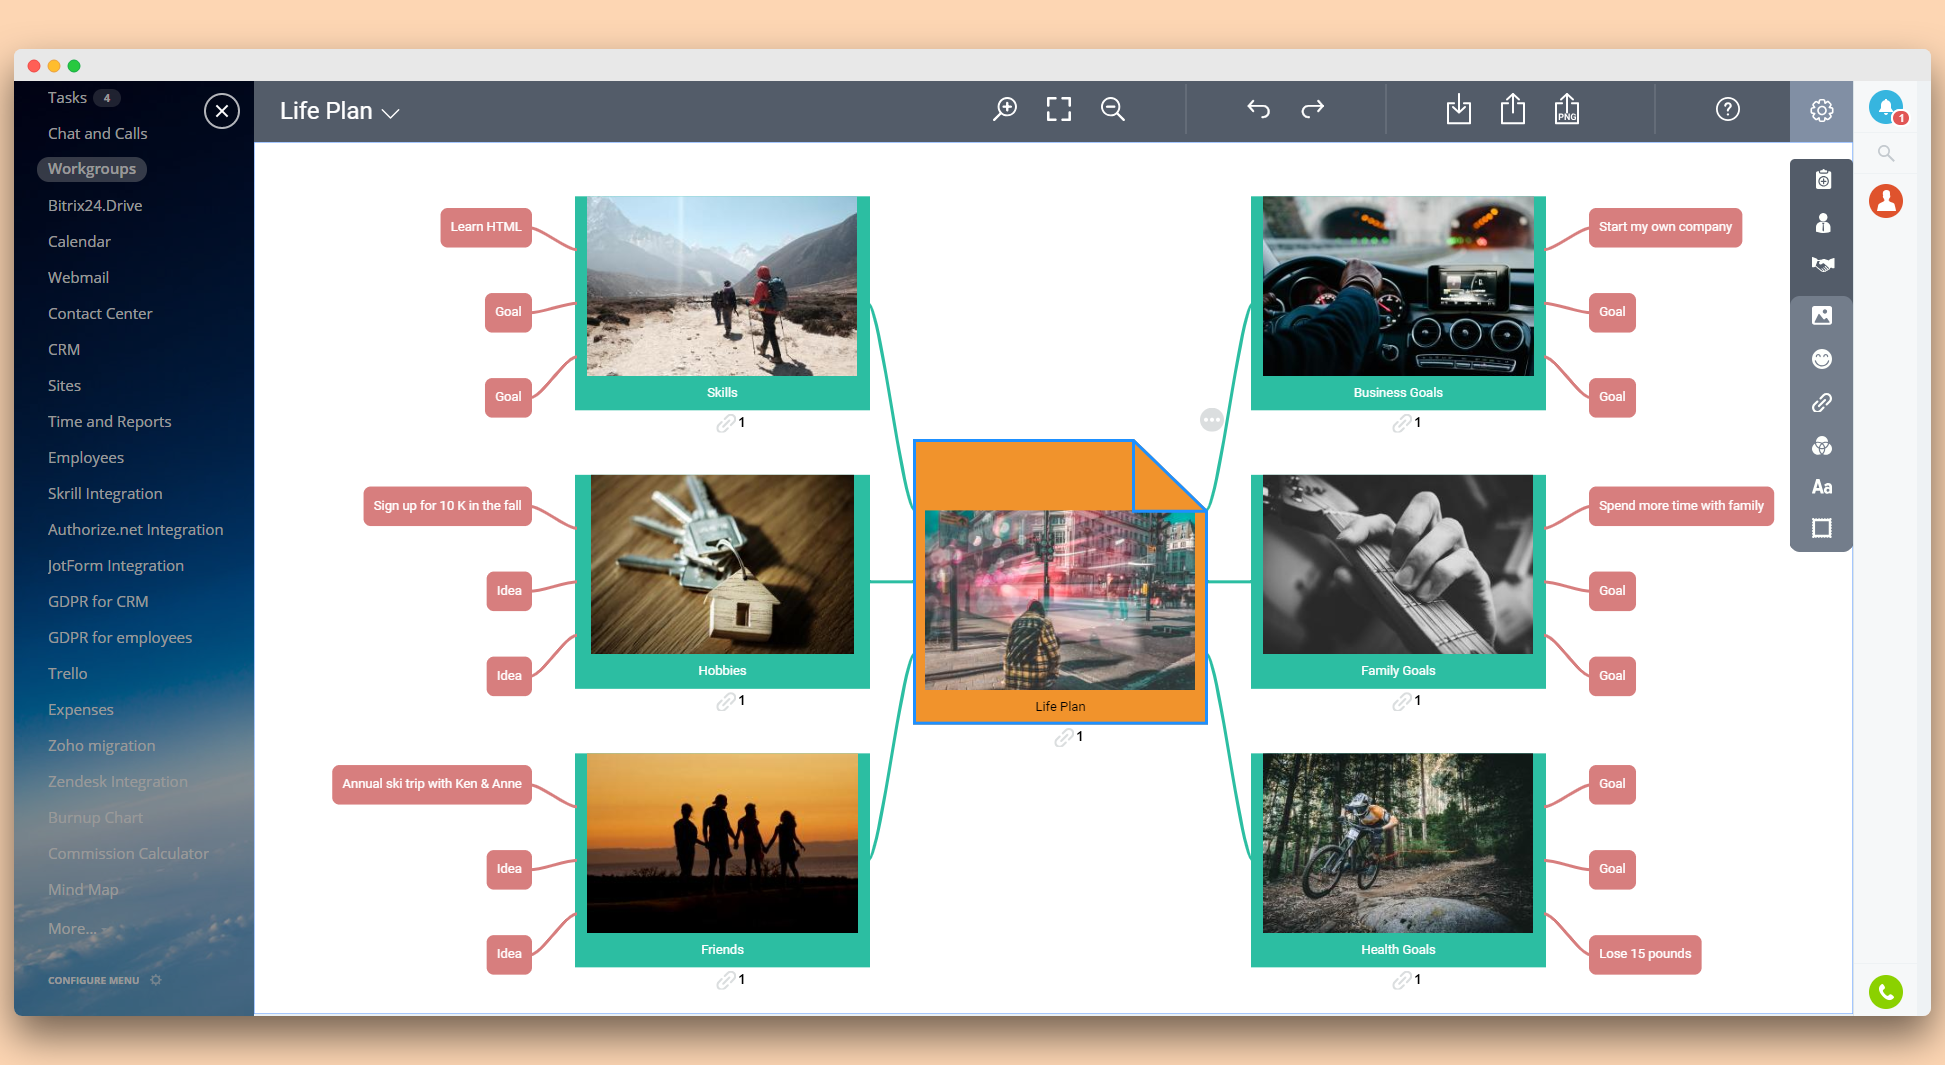Click the fit-to-screen icon
Screen dimensions: 1945x1065
1059,109
